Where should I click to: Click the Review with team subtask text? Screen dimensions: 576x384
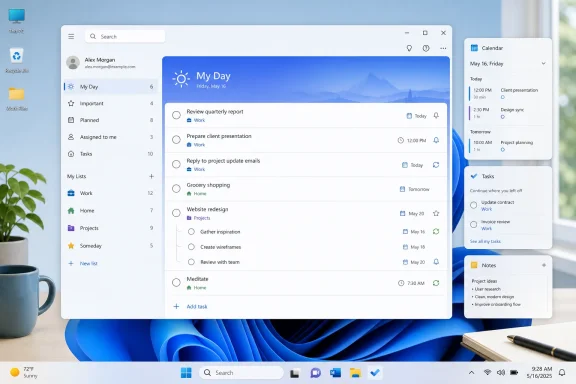click(220, 262)
